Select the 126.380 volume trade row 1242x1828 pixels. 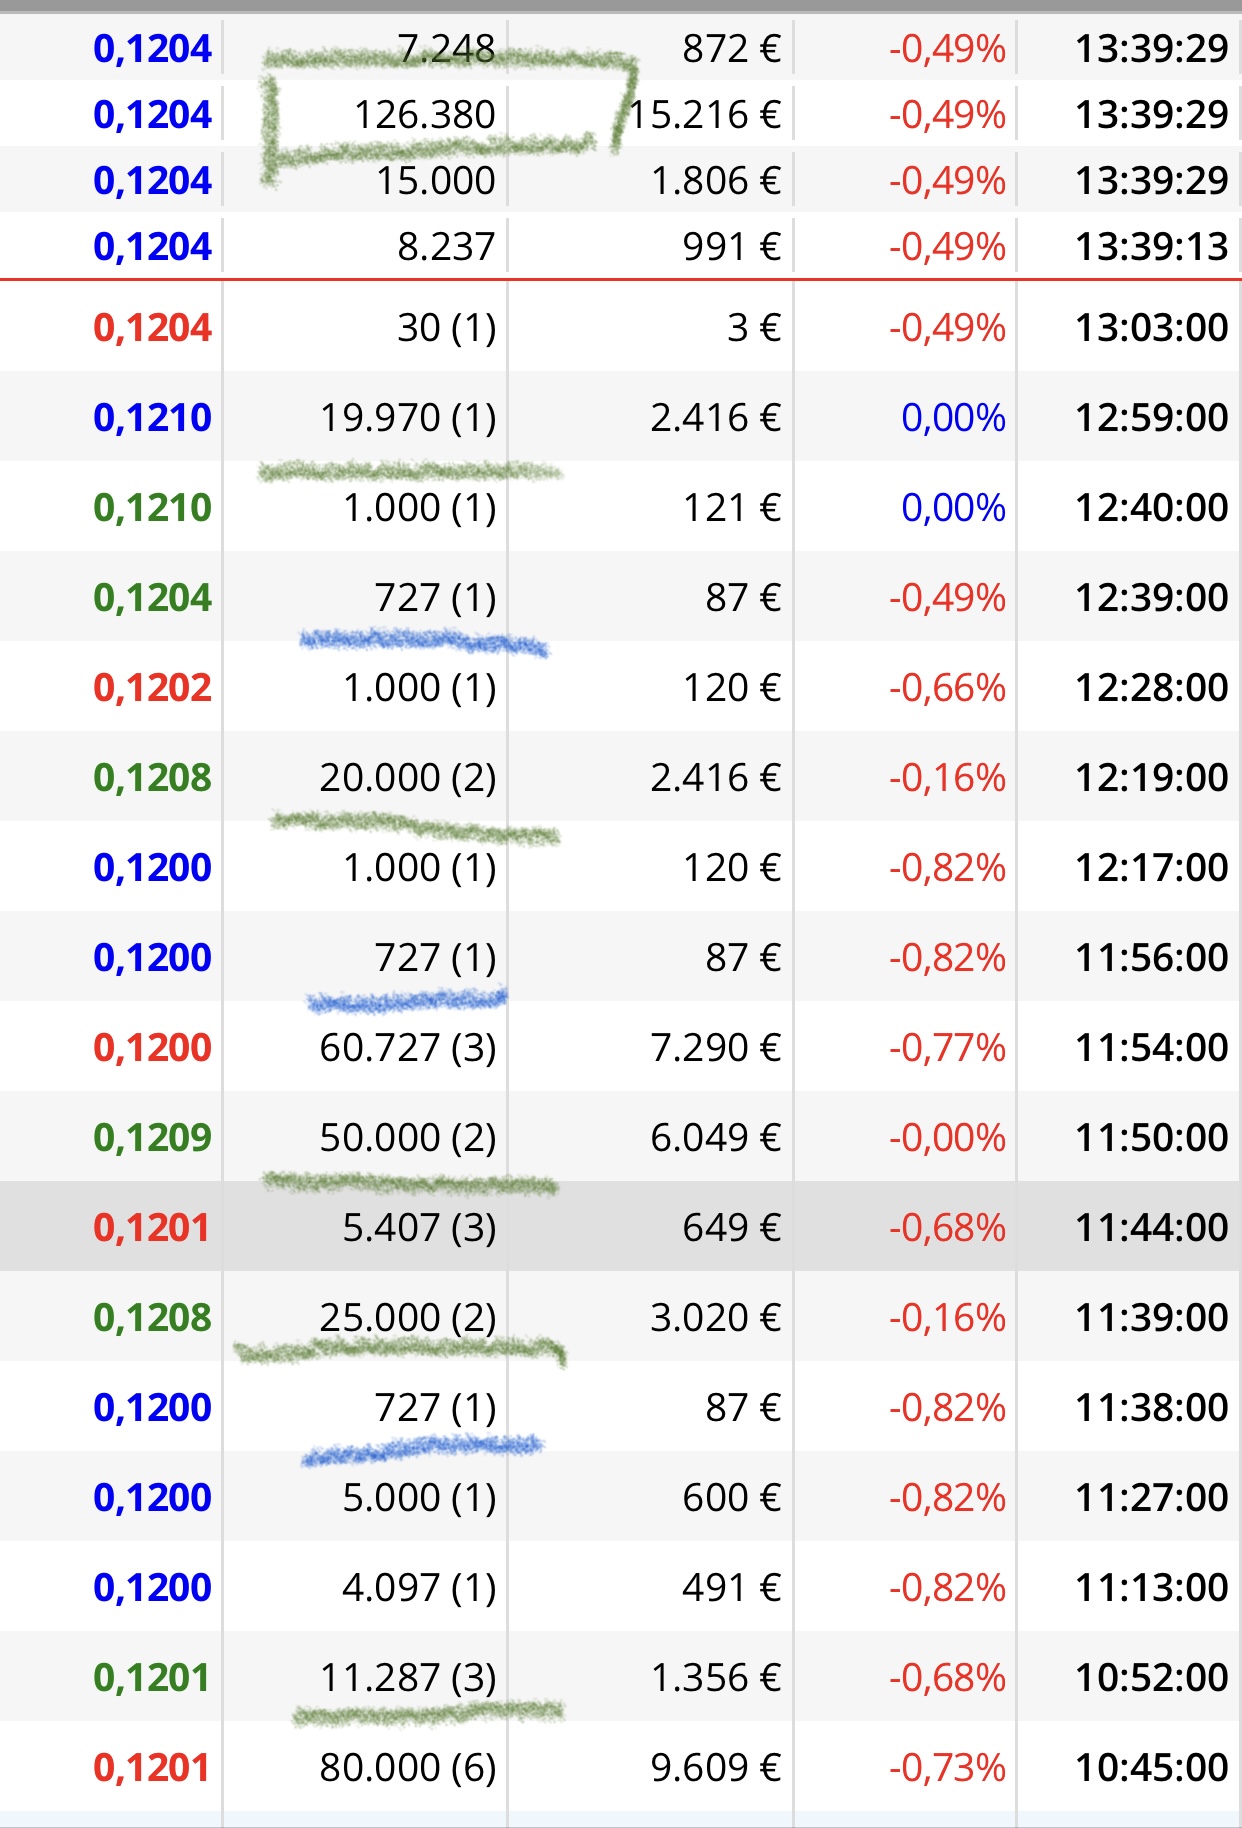coord(621,114)
